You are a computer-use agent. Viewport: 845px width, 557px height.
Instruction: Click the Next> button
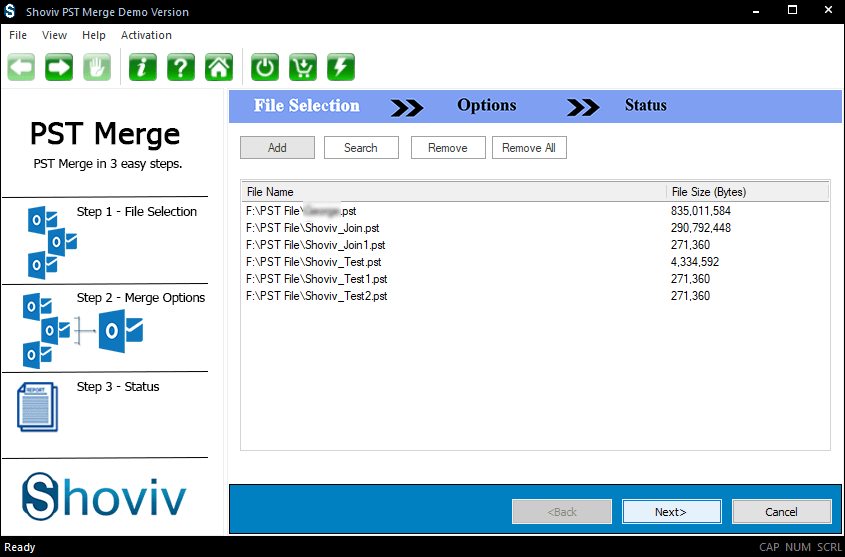point(671,512)
